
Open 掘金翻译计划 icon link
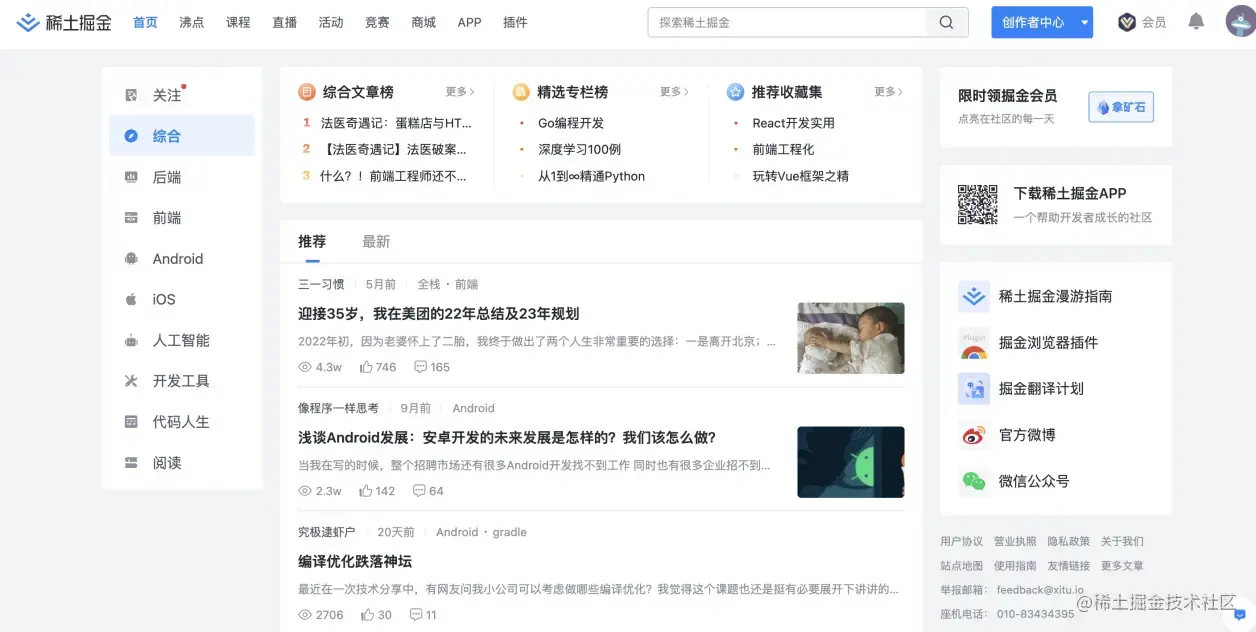(974, 389)
